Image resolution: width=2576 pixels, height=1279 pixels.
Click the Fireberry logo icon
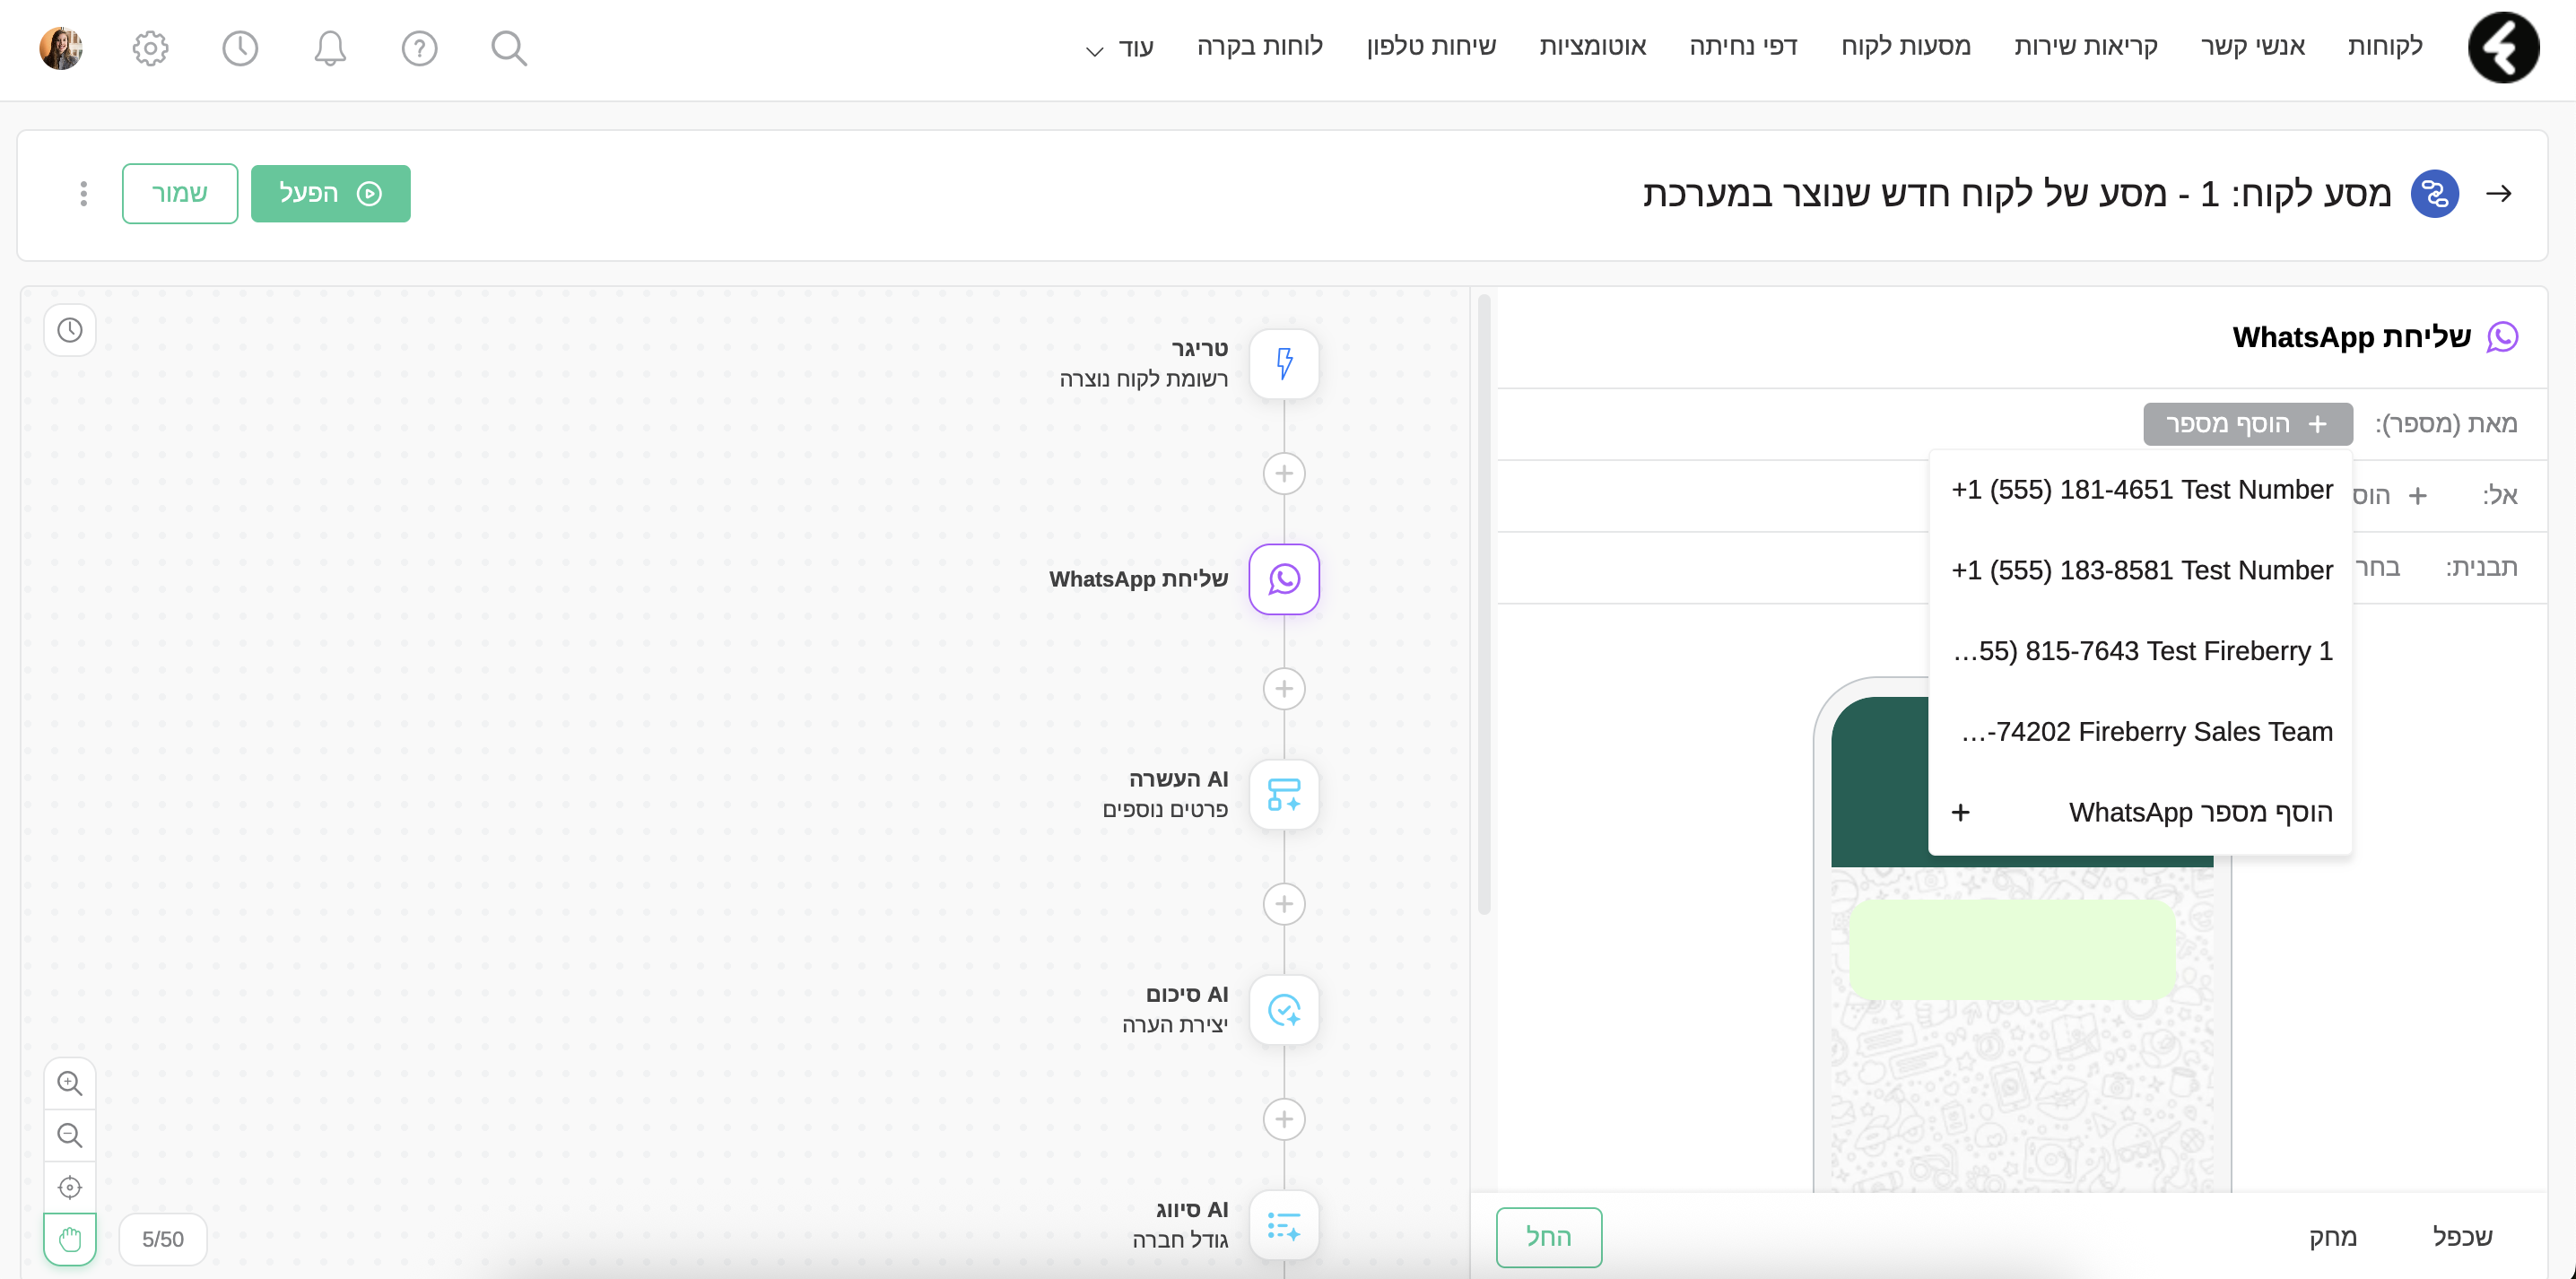(2502, 47)
